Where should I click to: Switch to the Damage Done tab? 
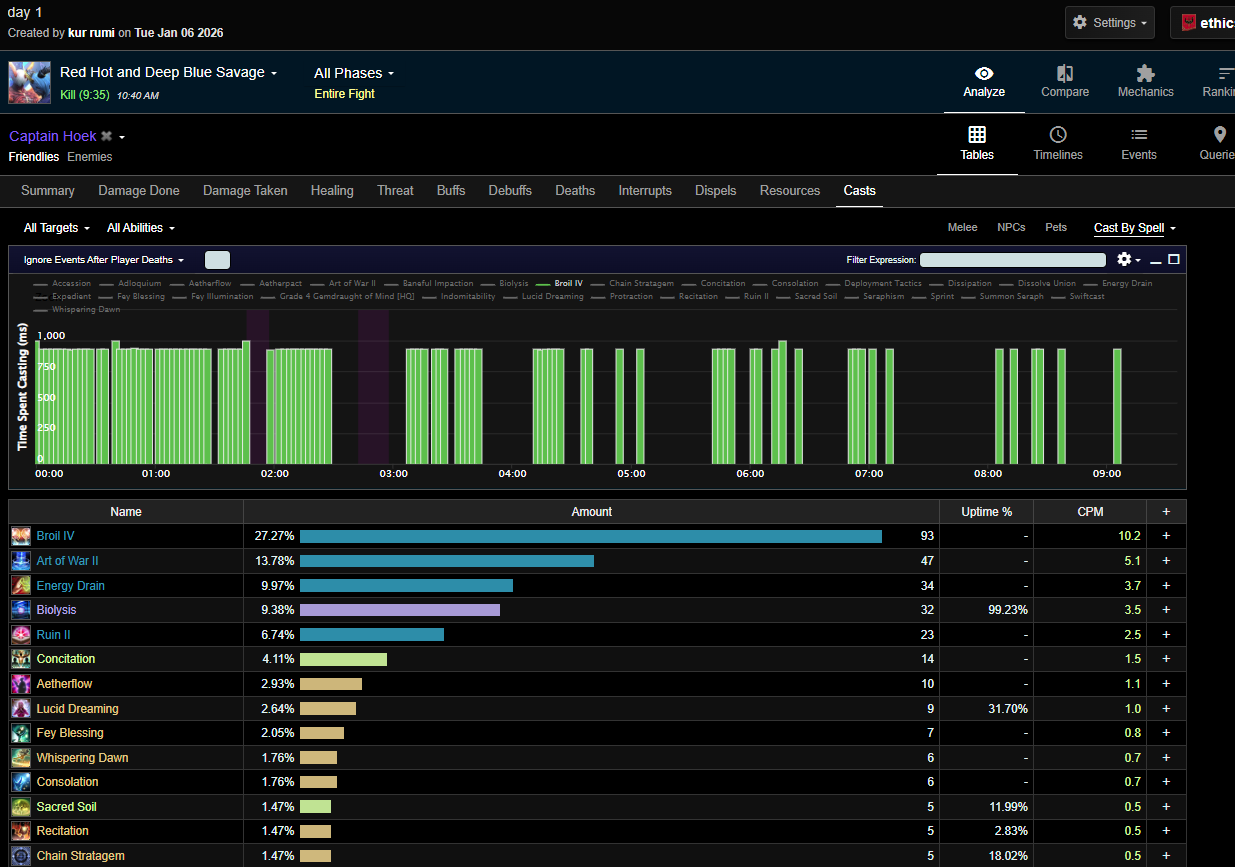[139, 190]
